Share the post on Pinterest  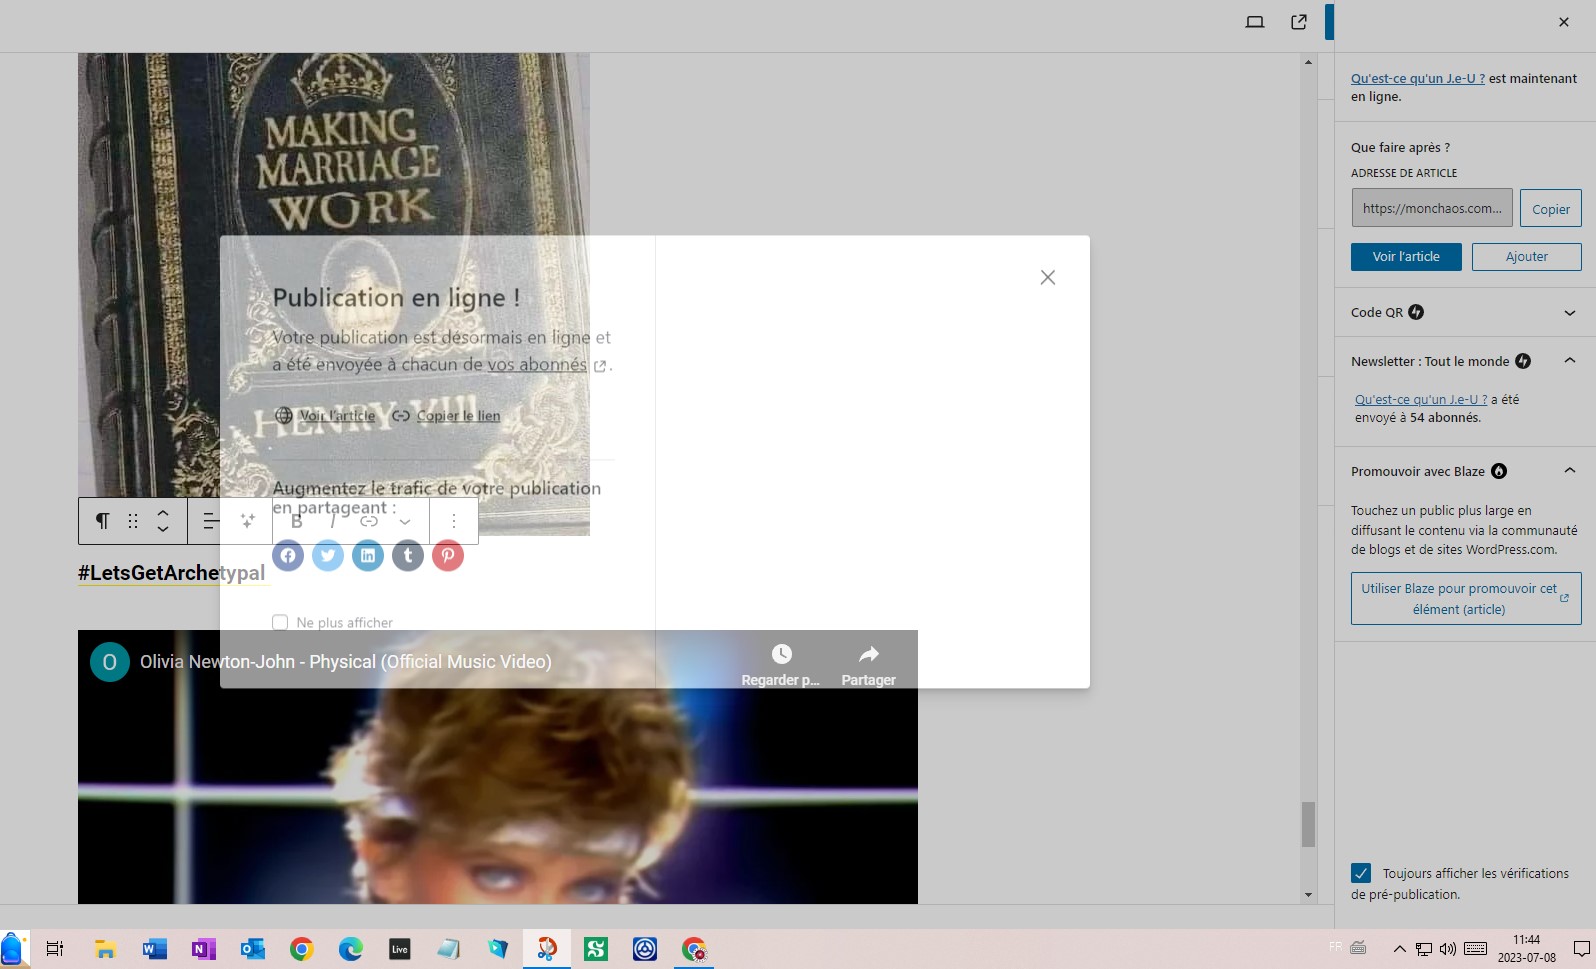tap(448, 555)
